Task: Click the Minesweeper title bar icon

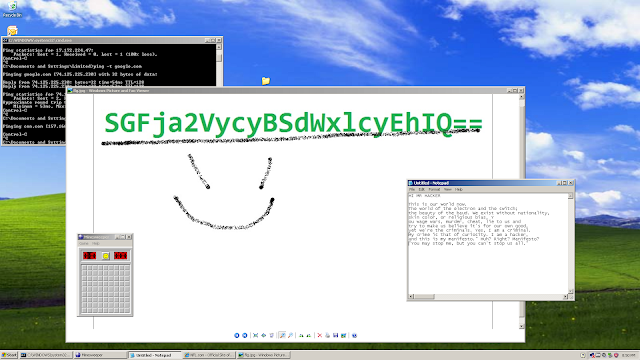Action: 81,237
